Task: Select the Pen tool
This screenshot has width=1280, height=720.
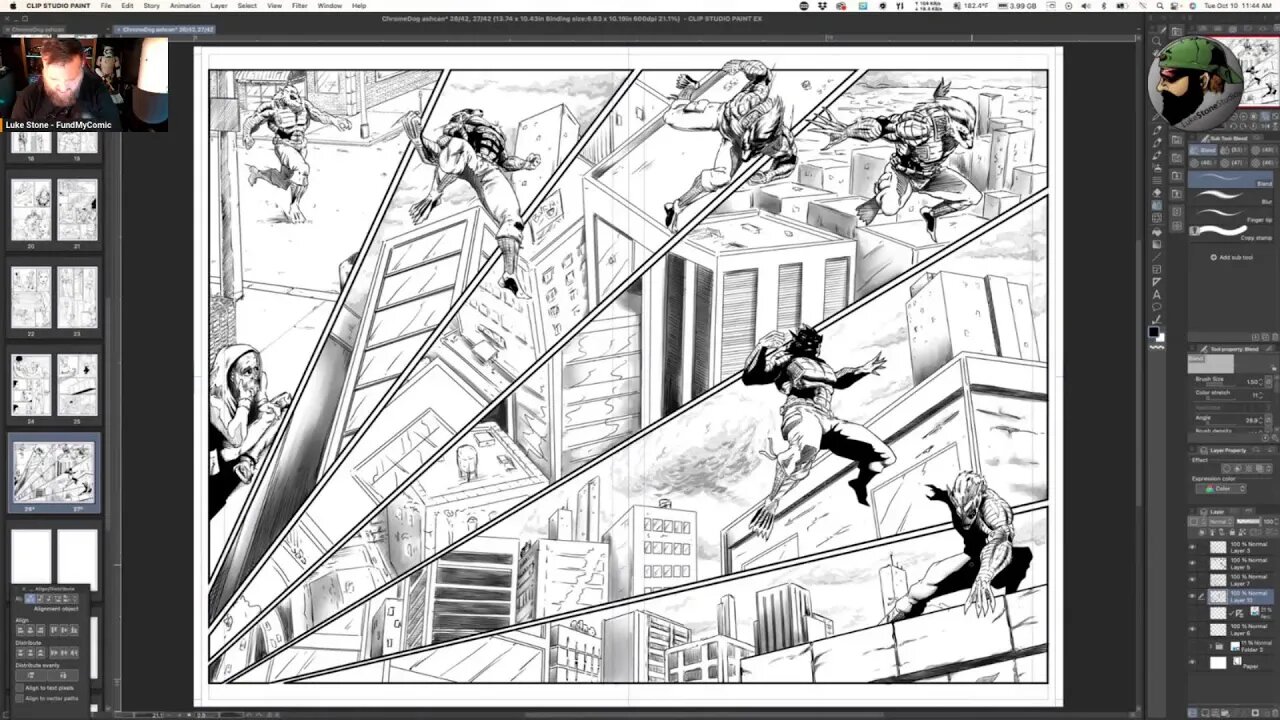Action: tap(1157, 130)
